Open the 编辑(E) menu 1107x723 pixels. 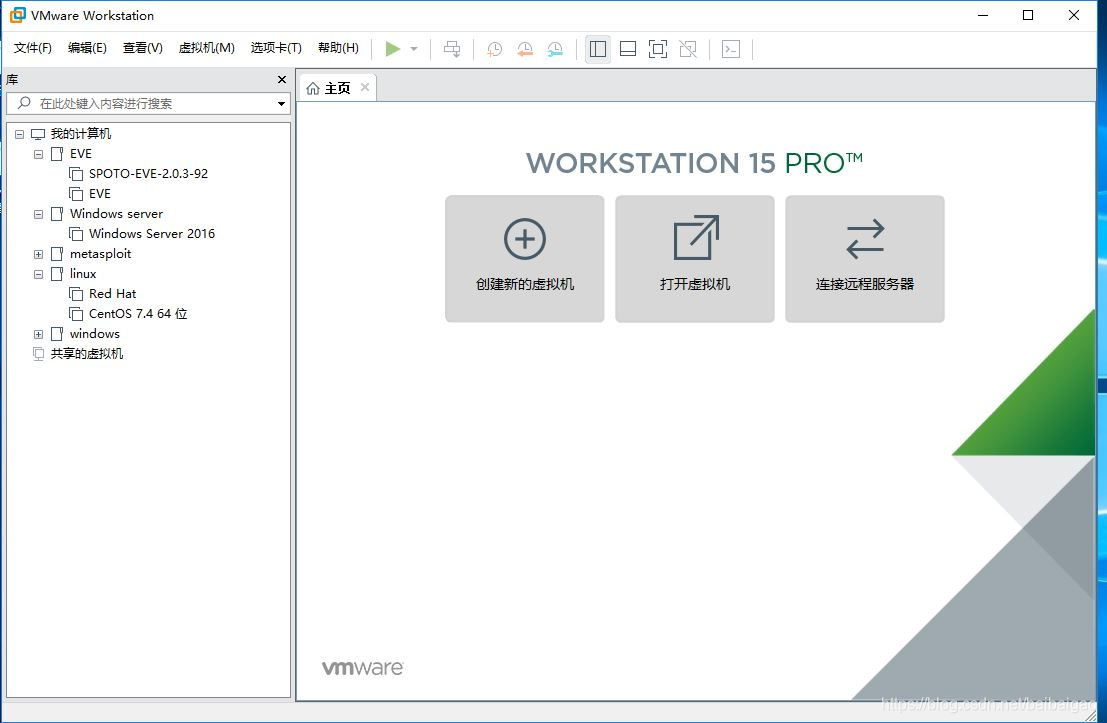[x=88, y=48]
